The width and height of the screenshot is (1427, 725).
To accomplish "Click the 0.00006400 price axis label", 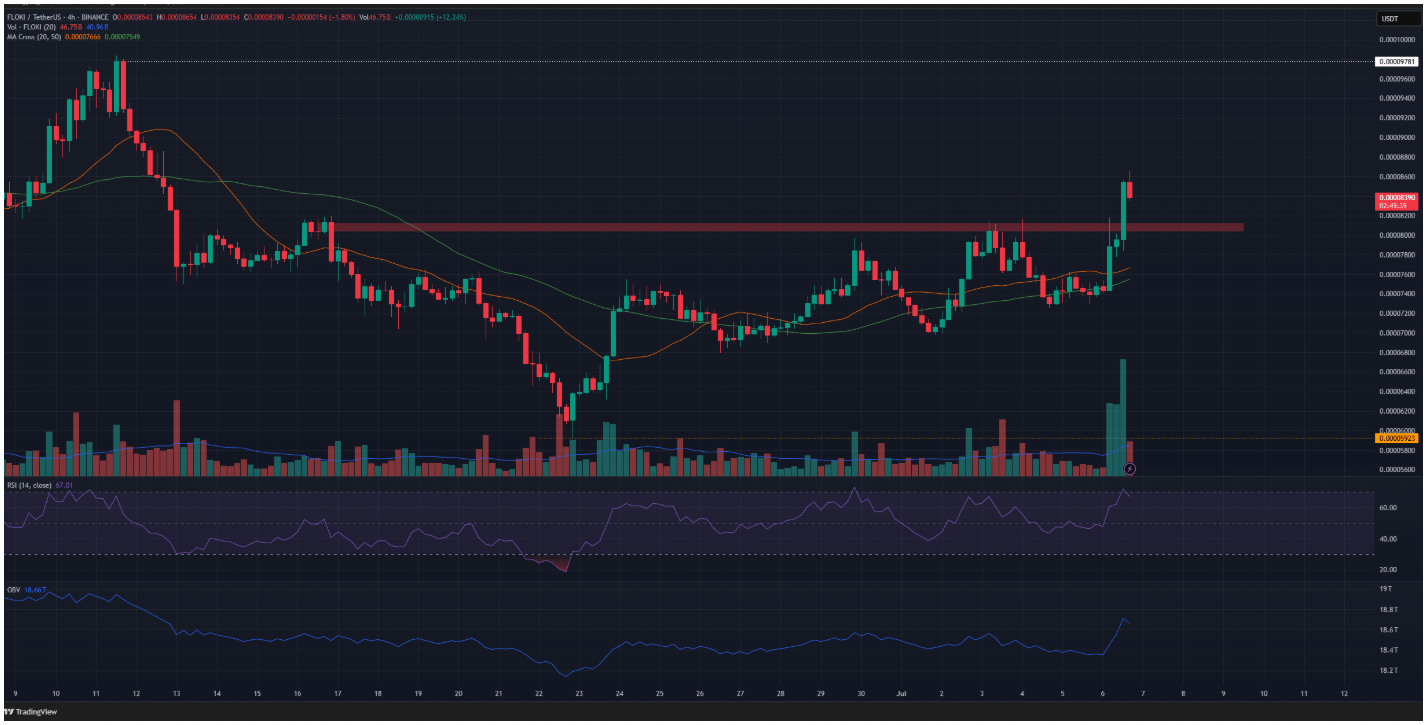I will click(x=1396, y=391).
